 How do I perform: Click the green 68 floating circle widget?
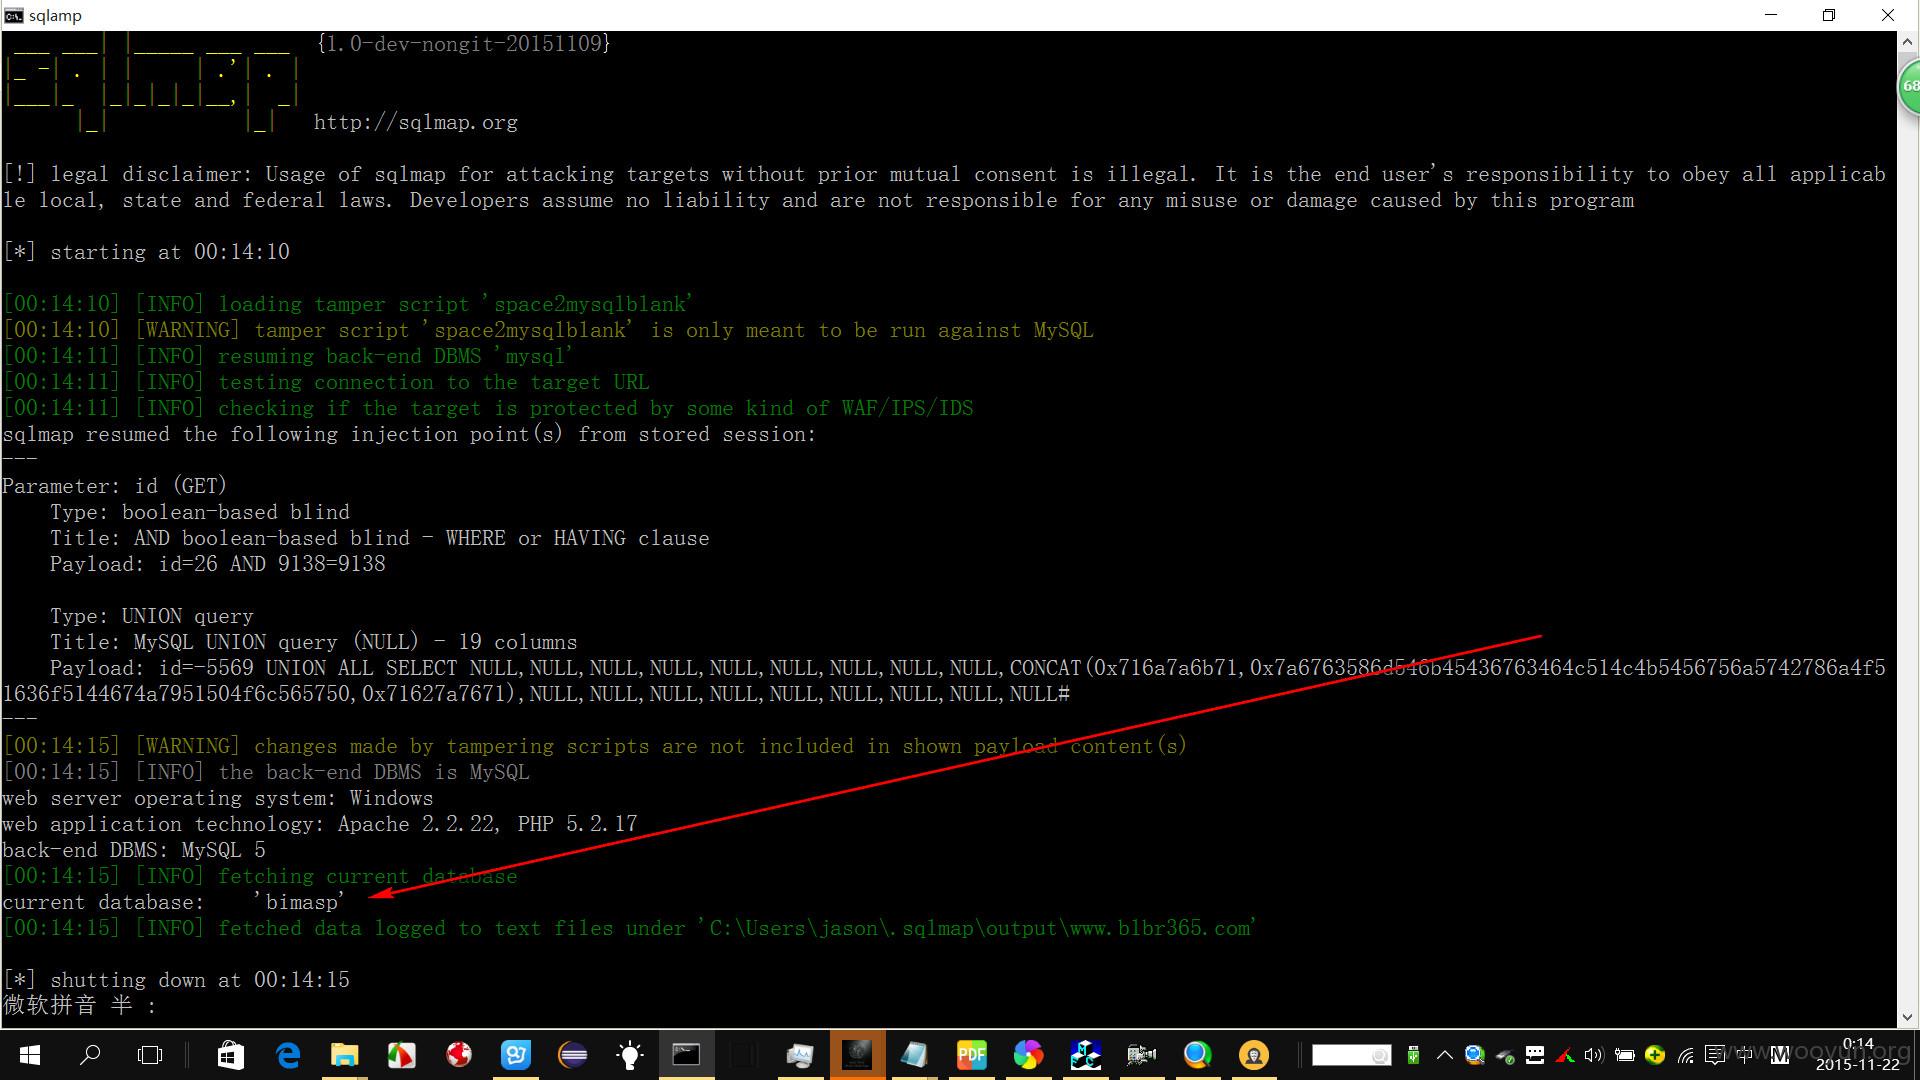(x=1909, y=87)
